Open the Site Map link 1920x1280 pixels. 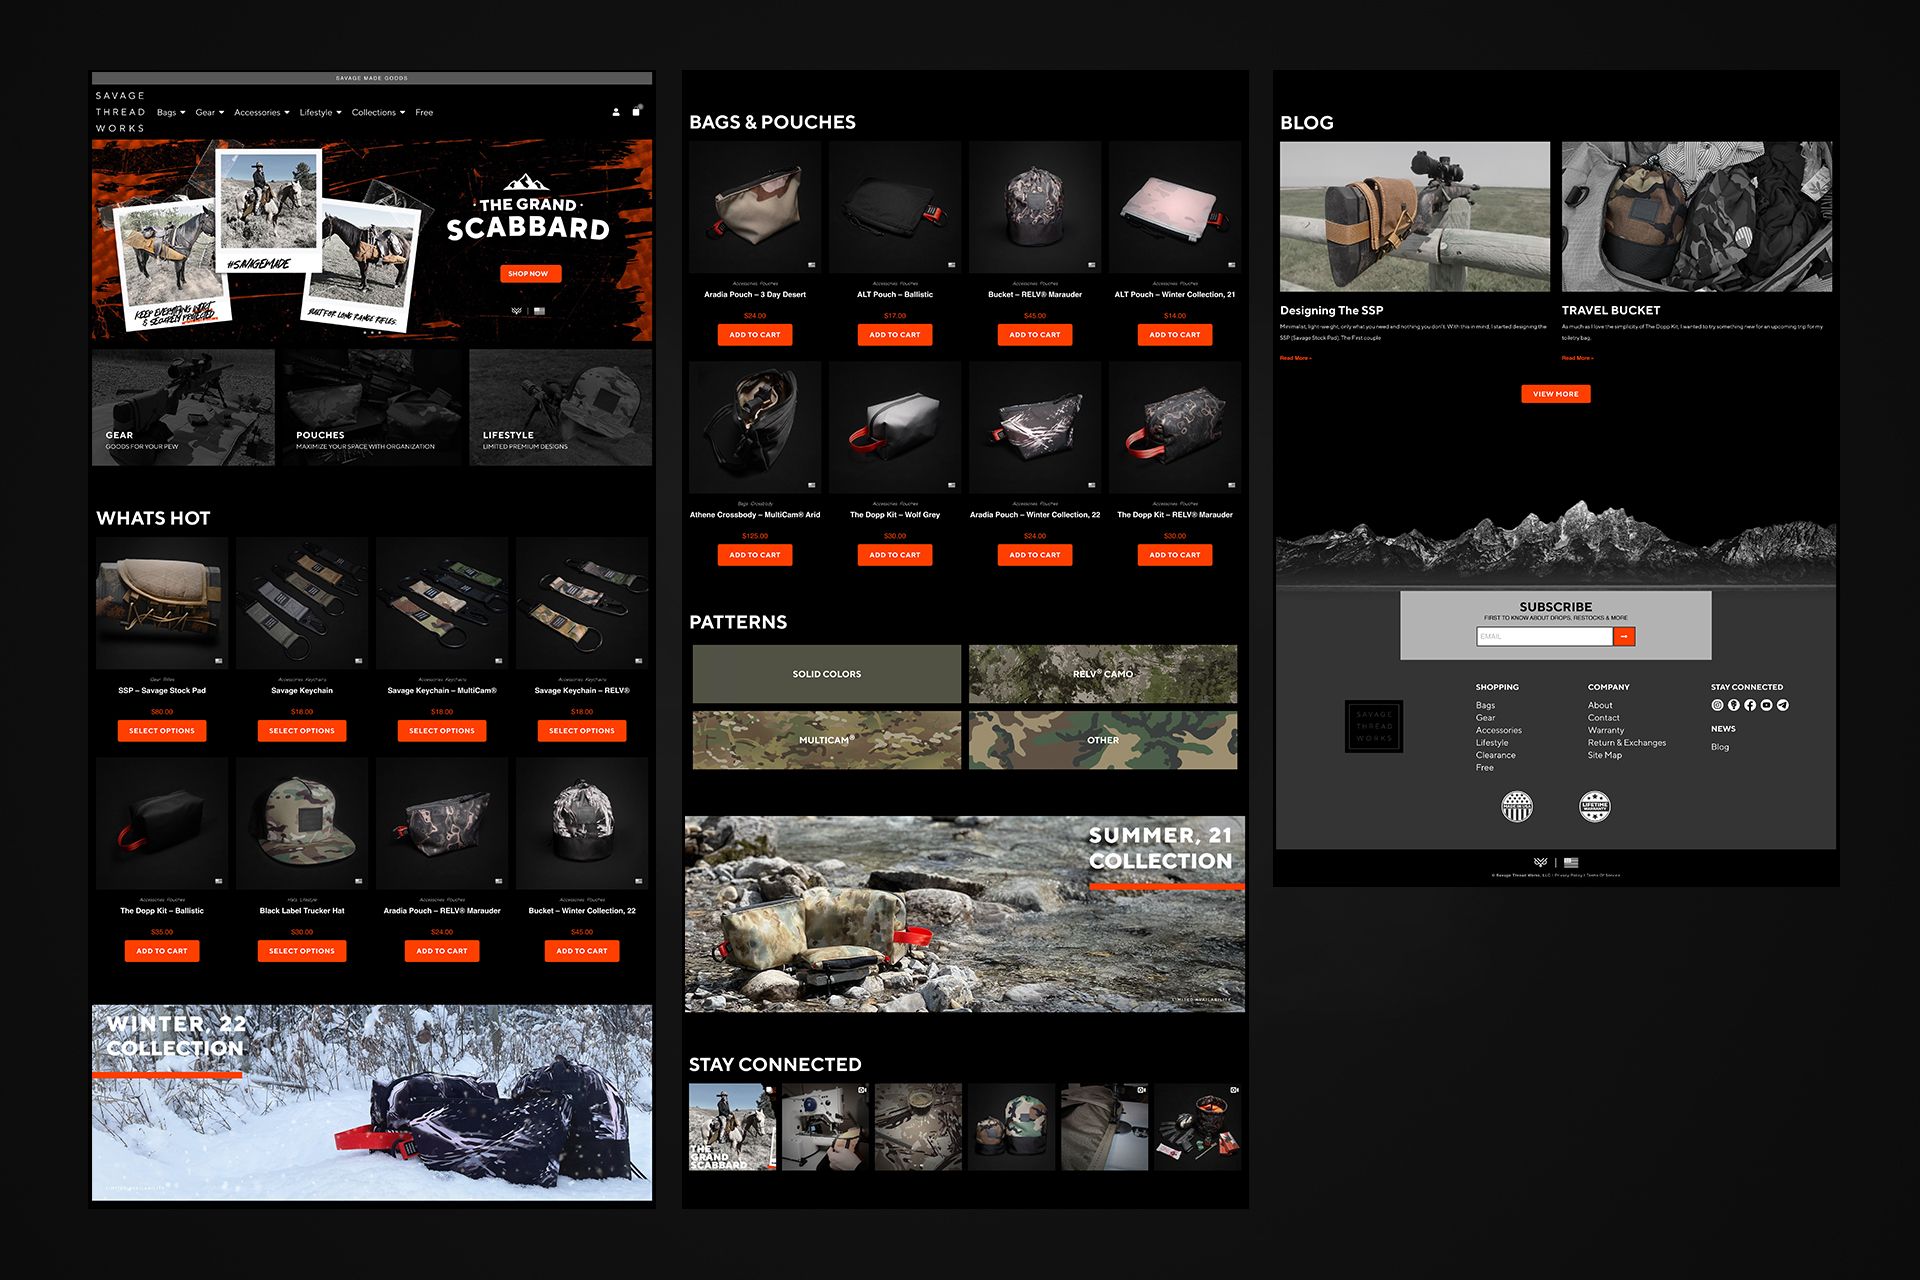[1605, 755]
